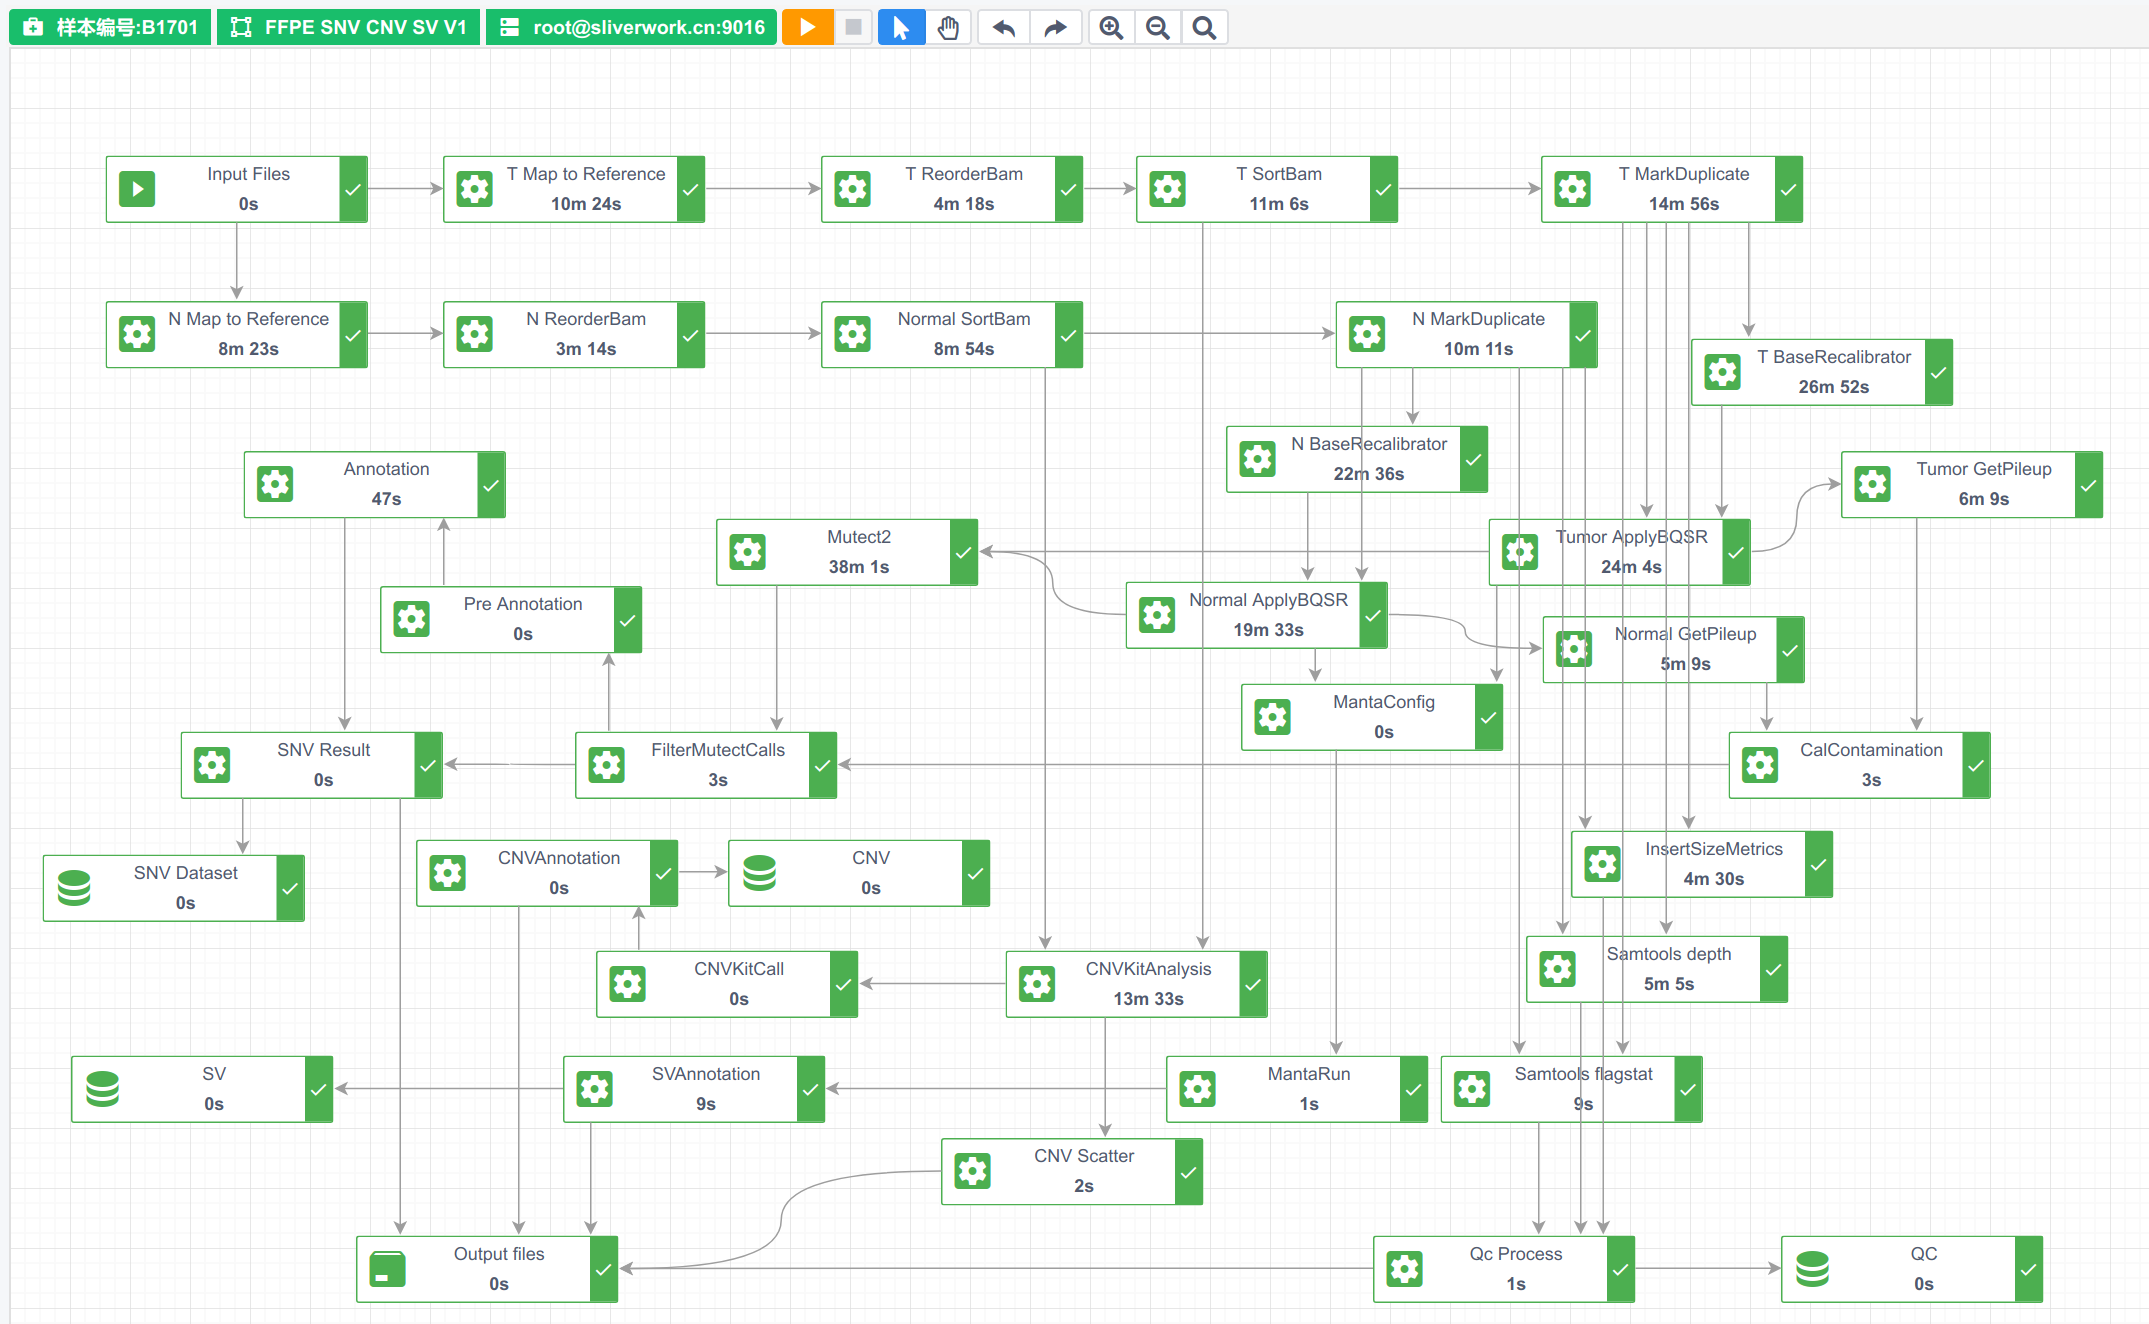Image resolution: width=2149 pixels, height=1324 pixels.
Task: Click the zoom out magnifier icon
Action: coord(1158,27)
